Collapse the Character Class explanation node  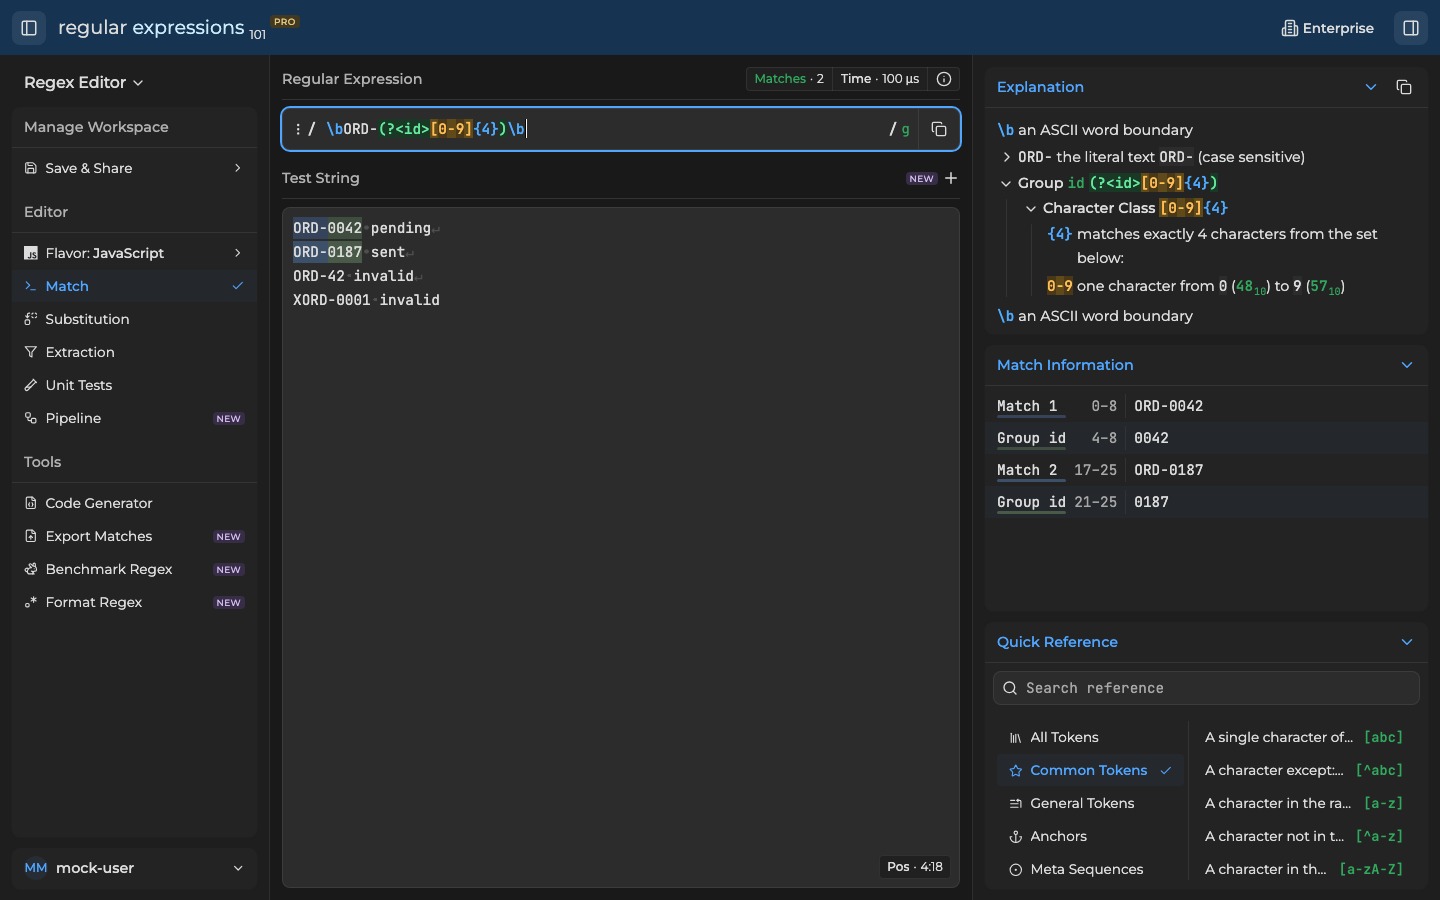[1032, 208]
